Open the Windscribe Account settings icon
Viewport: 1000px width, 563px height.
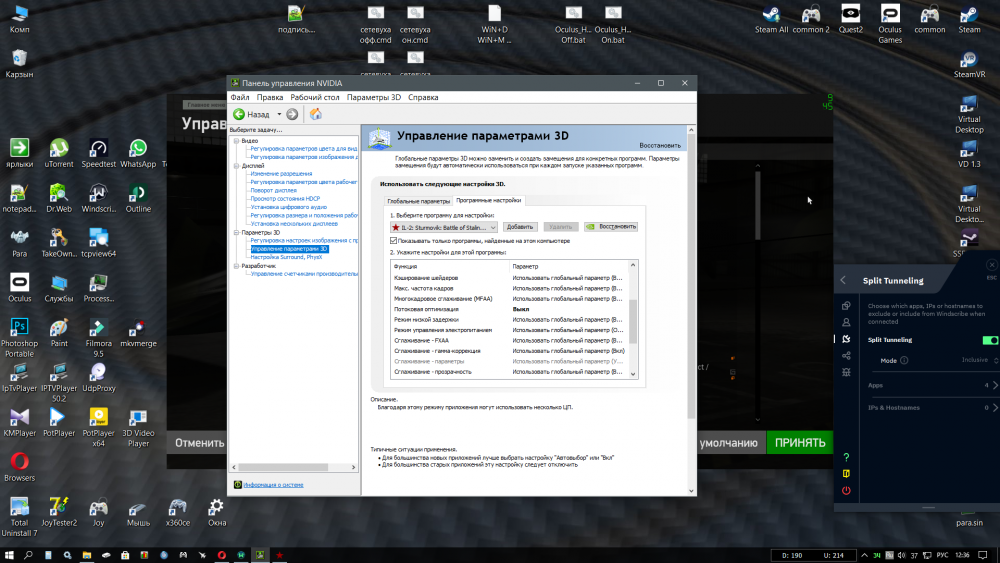[x=846, y=322]
